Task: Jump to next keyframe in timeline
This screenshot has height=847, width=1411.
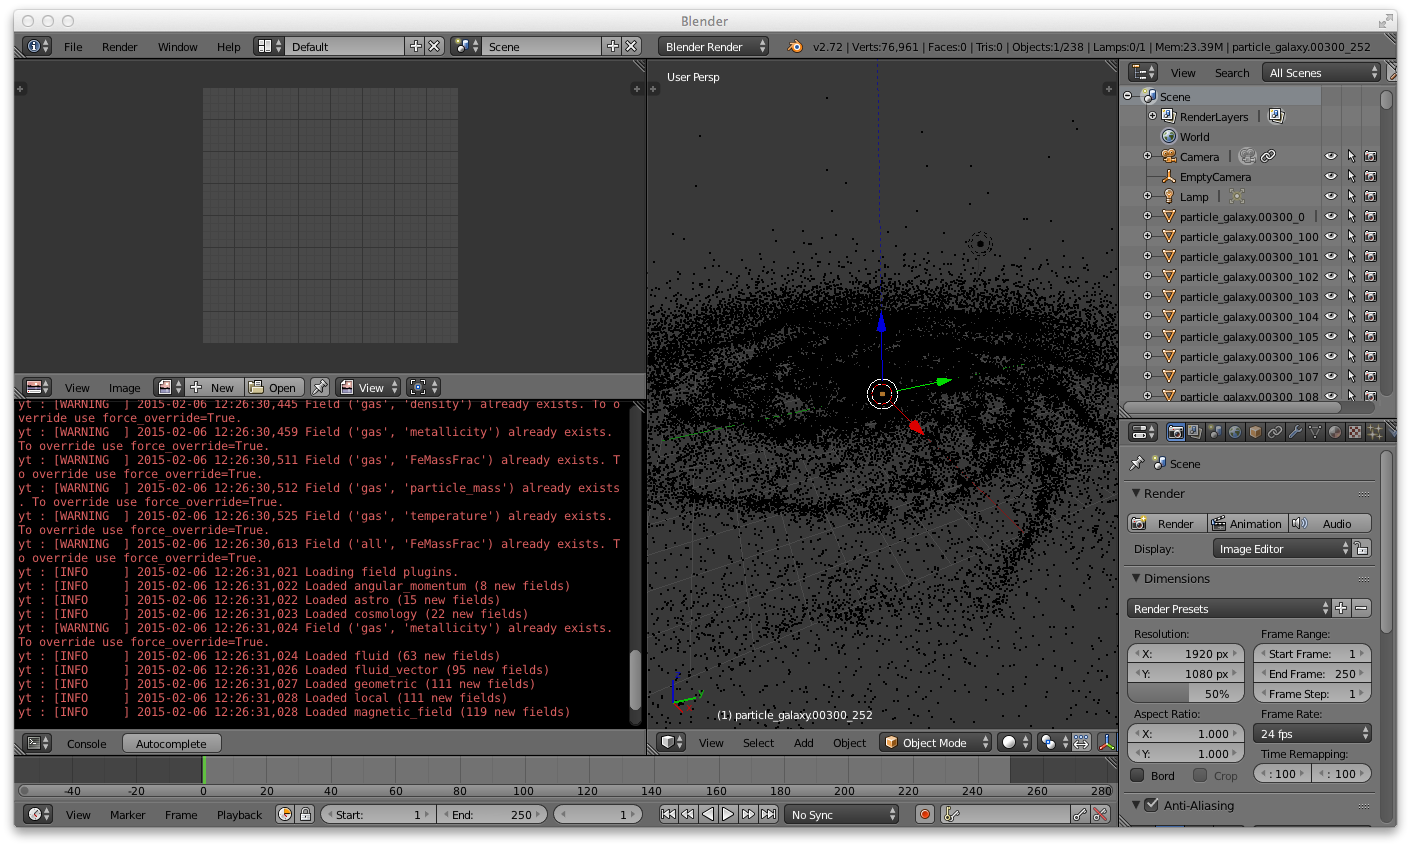Action: [748, 814]
